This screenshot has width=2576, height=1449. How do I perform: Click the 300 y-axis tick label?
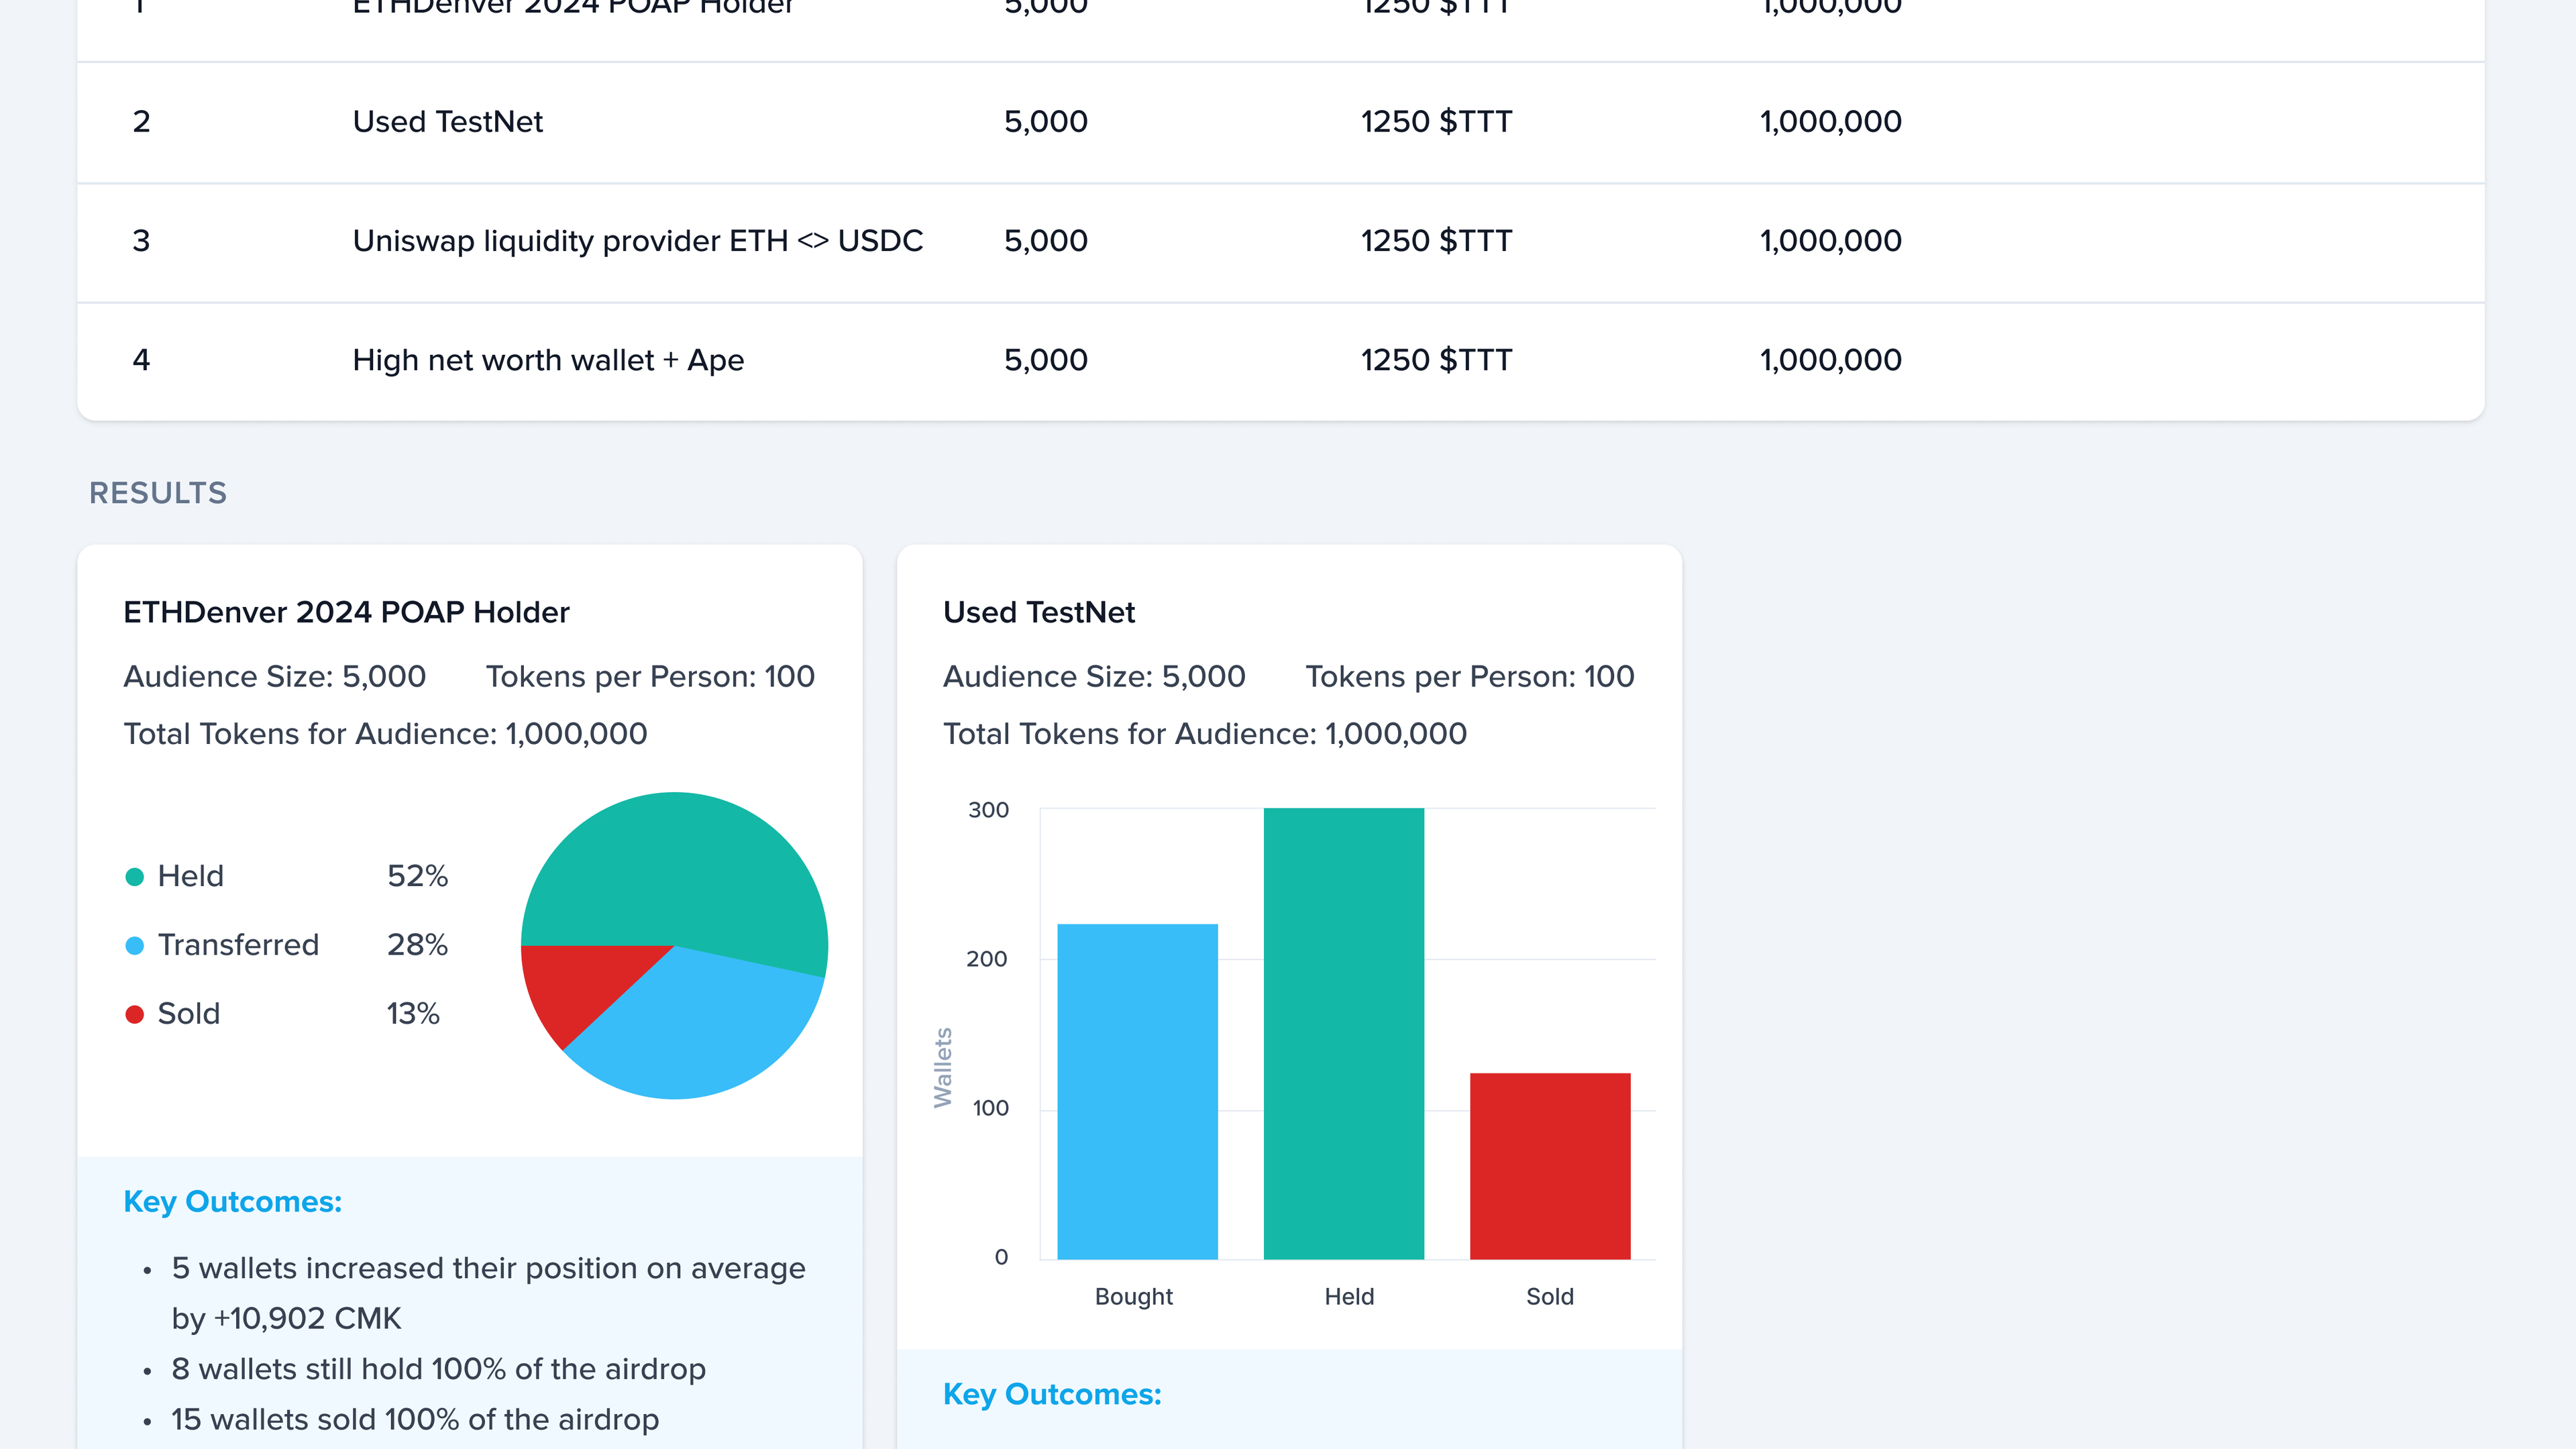(x=988, y=810)
